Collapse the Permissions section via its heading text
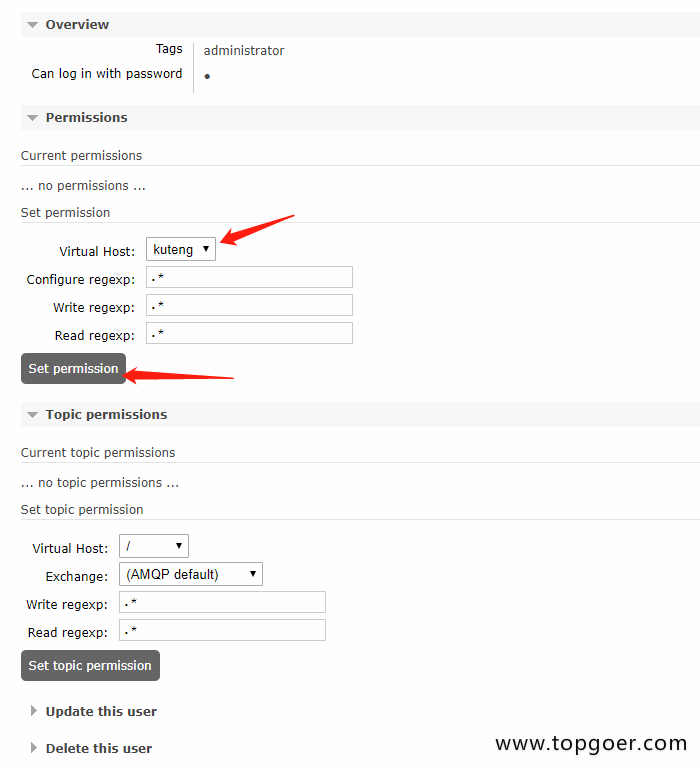 click(86, 118)
